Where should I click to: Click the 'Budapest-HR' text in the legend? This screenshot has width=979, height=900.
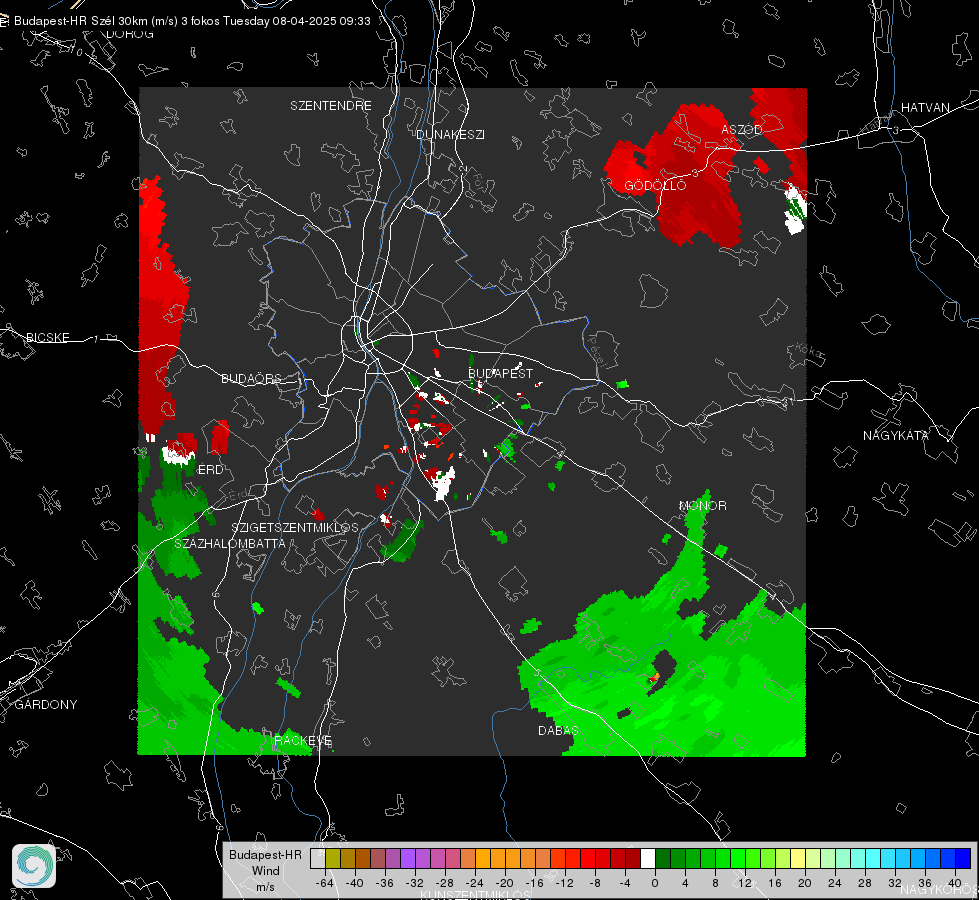(265, 855)
